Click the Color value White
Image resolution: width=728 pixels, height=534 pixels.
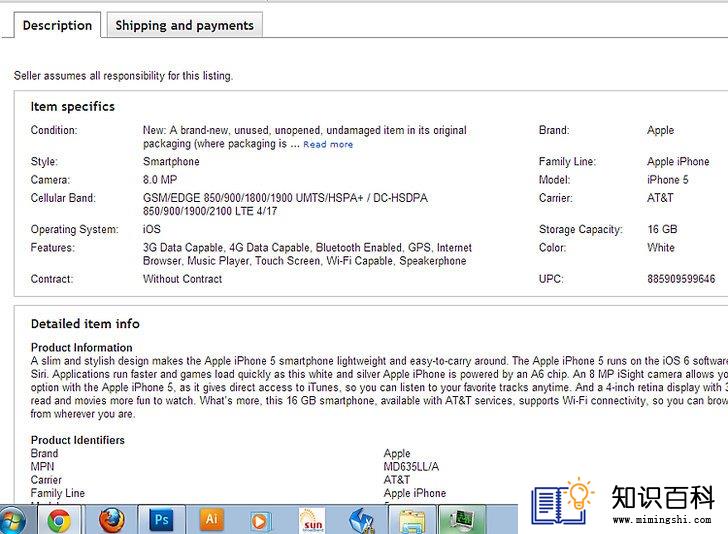point(661,247)
